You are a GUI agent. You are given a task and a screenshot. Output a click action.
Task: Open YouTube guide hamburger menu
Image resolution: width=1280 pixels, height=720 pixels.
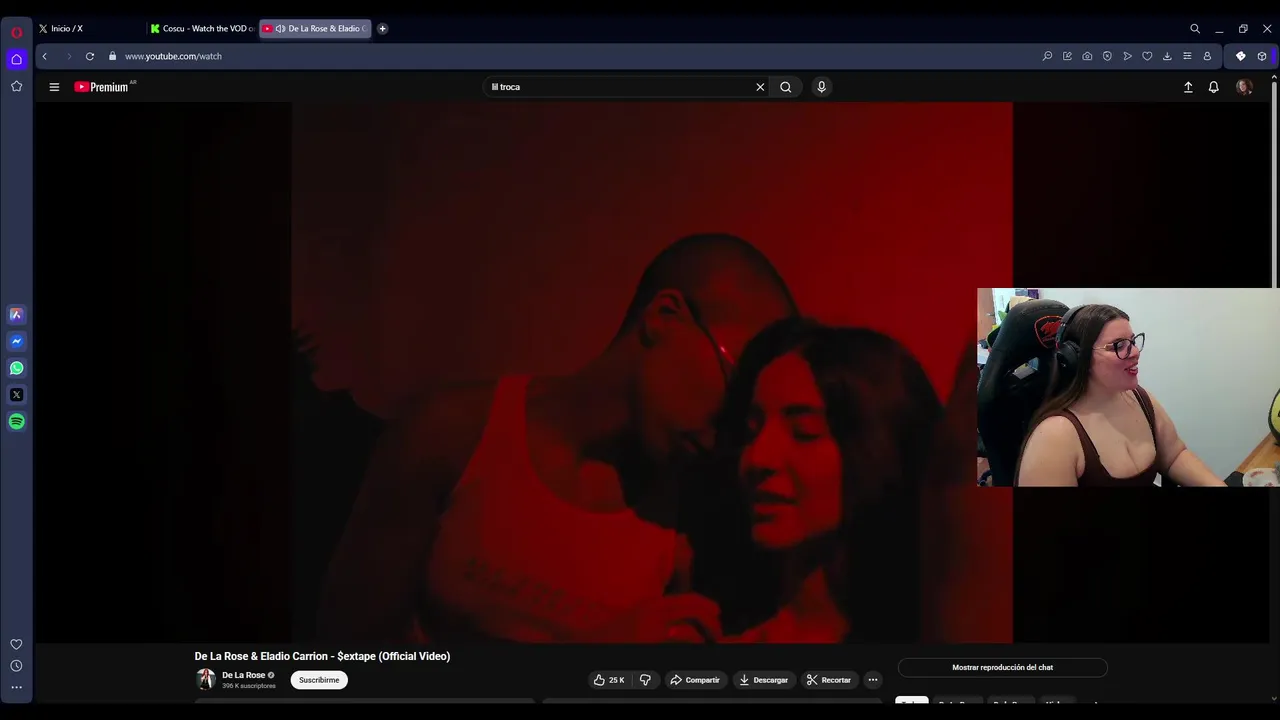point(54,87)
